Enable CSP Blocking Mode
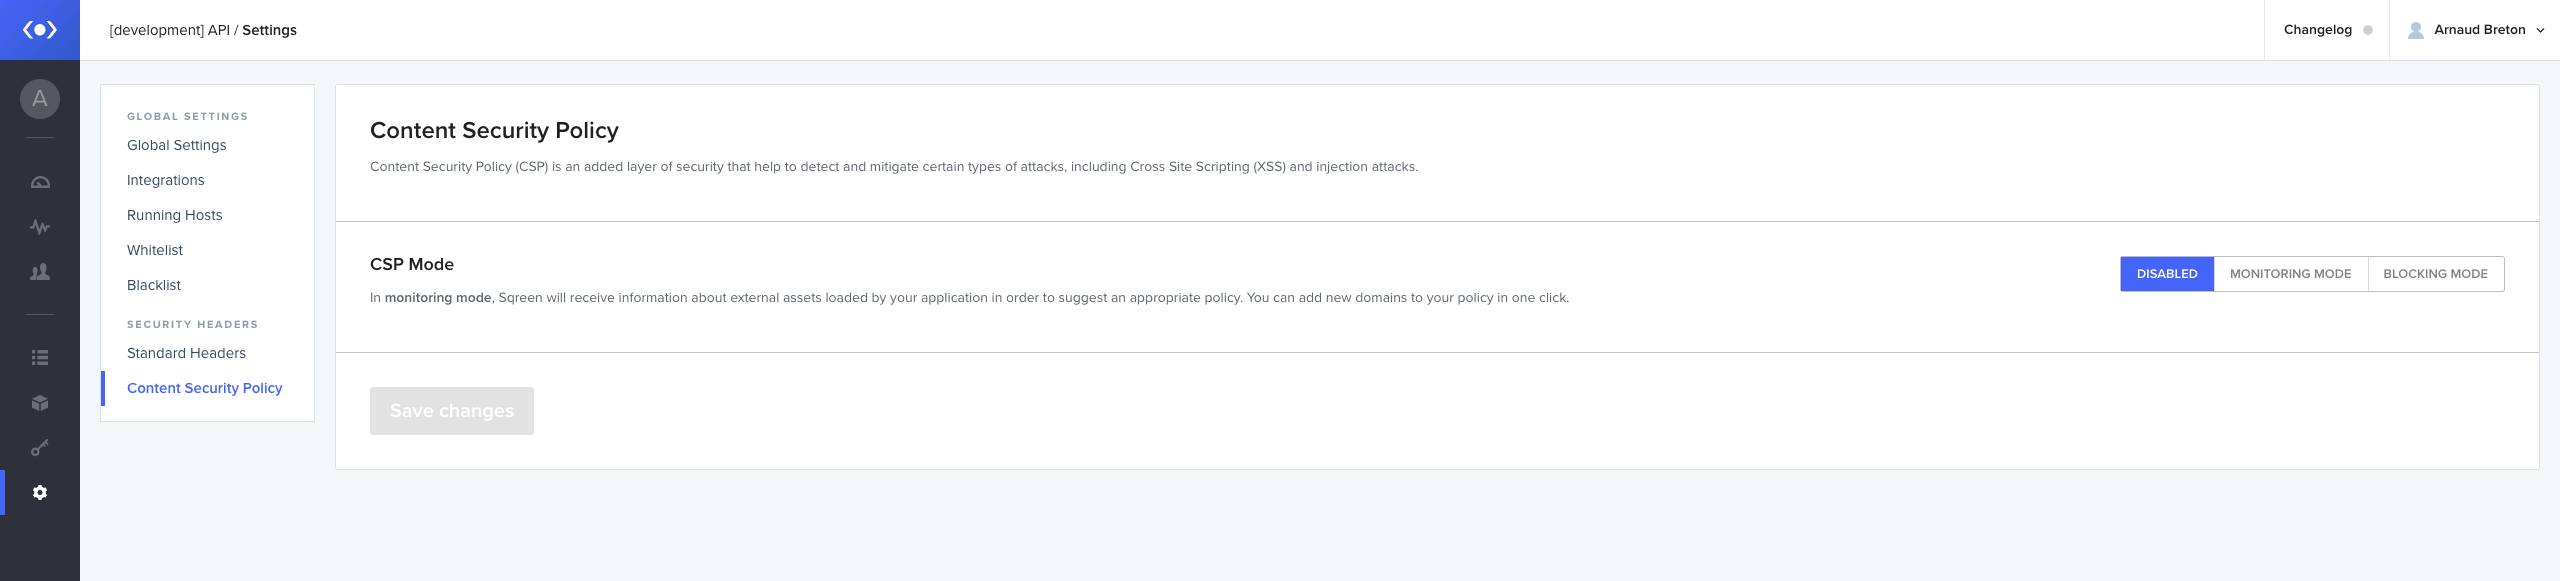This screenshot has height=581, width=2560. [2435, 274]
